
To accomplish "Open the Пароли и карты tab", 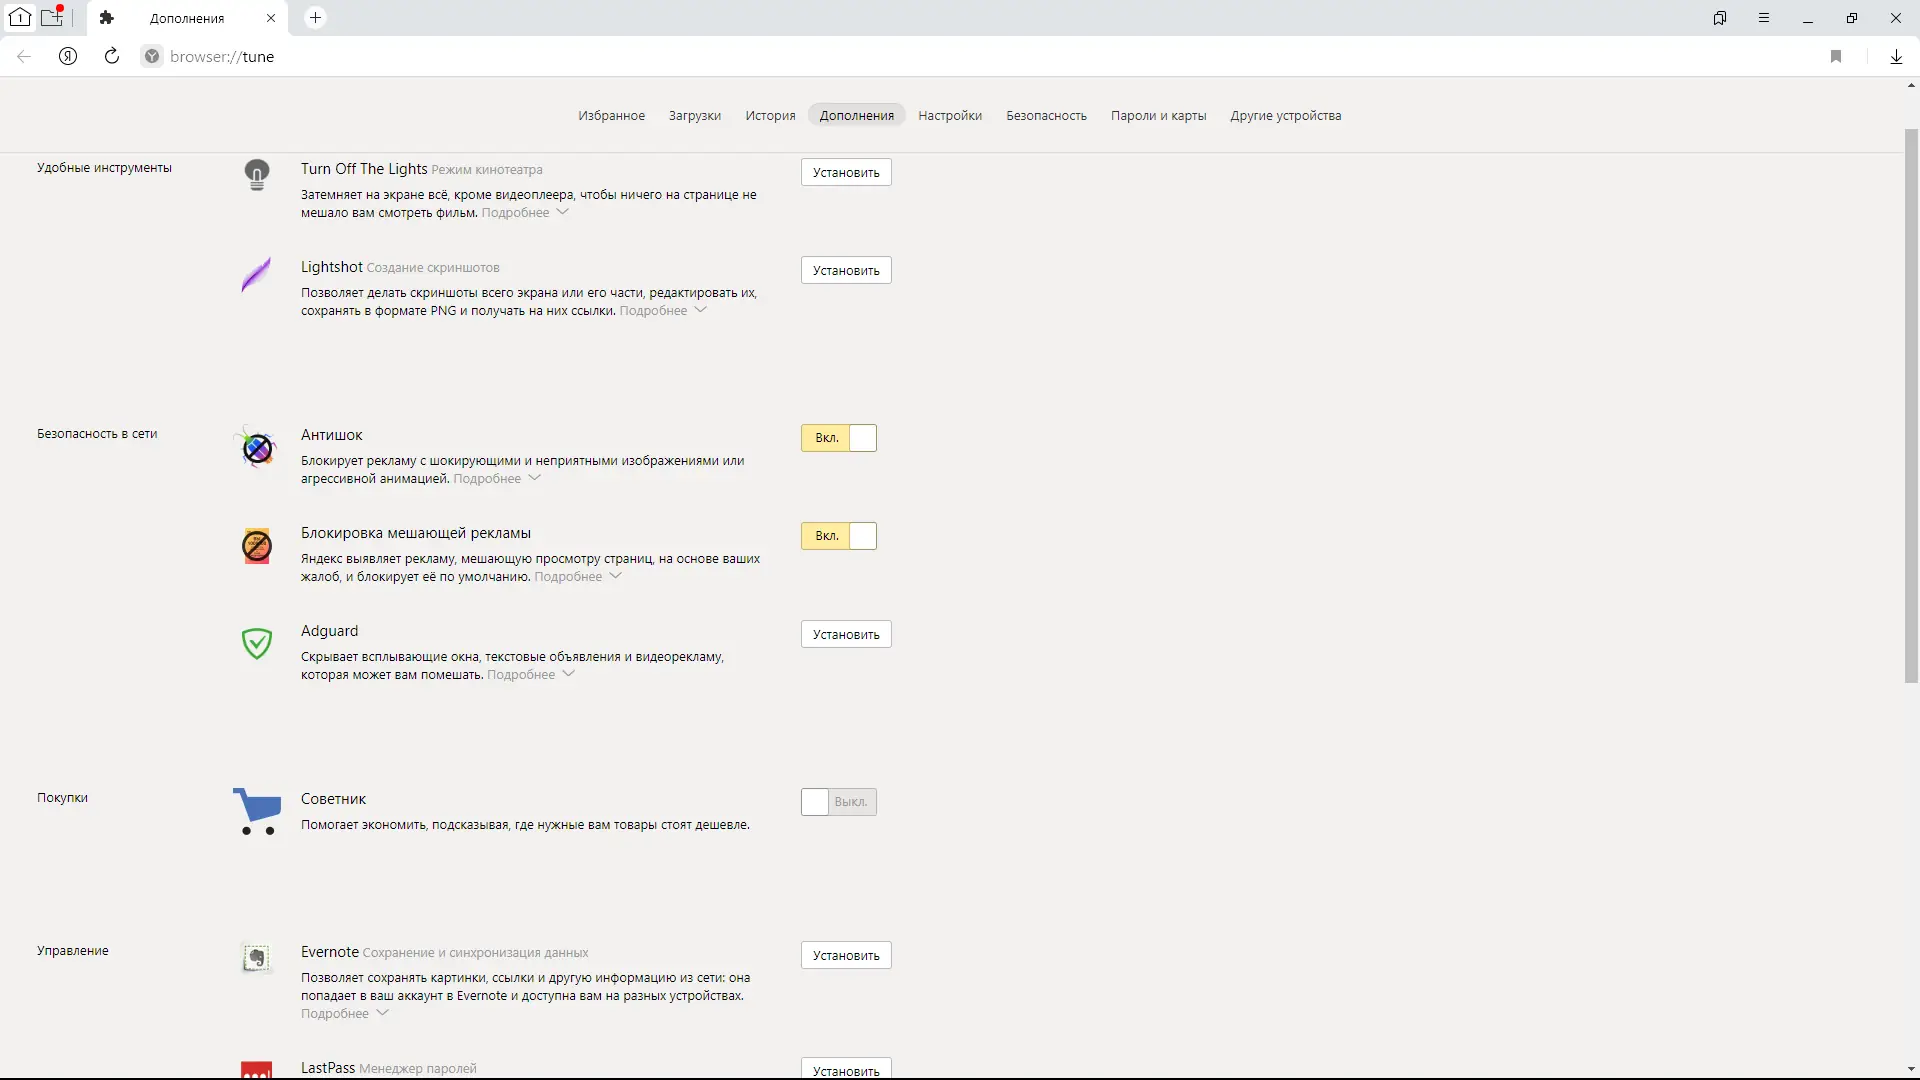I will [x=1158, y=116].
